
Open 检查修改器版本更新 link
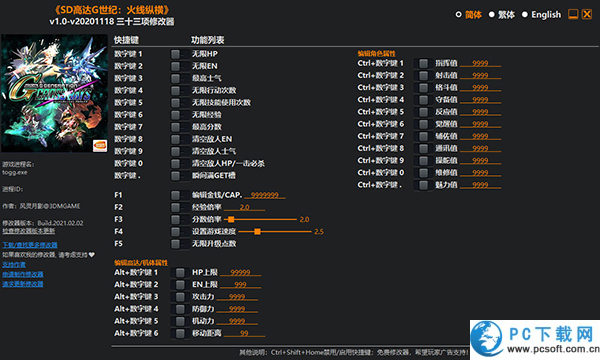click(29, 231)
